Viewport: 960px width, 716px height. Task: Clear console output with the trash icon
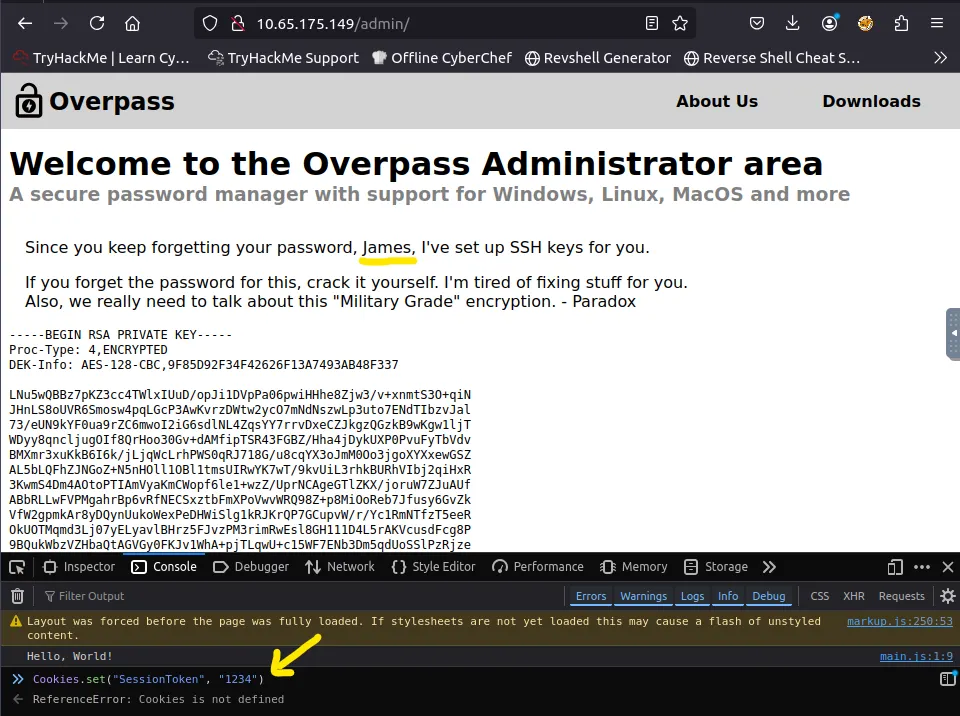17,596
